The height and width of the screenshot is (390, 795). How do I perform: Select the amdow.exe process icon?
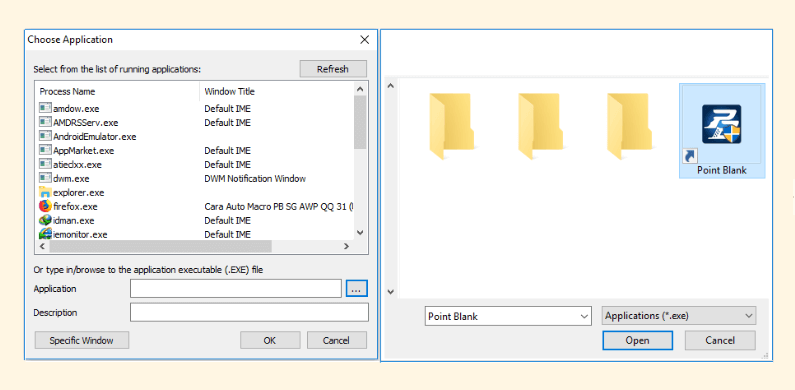point(46,108)
